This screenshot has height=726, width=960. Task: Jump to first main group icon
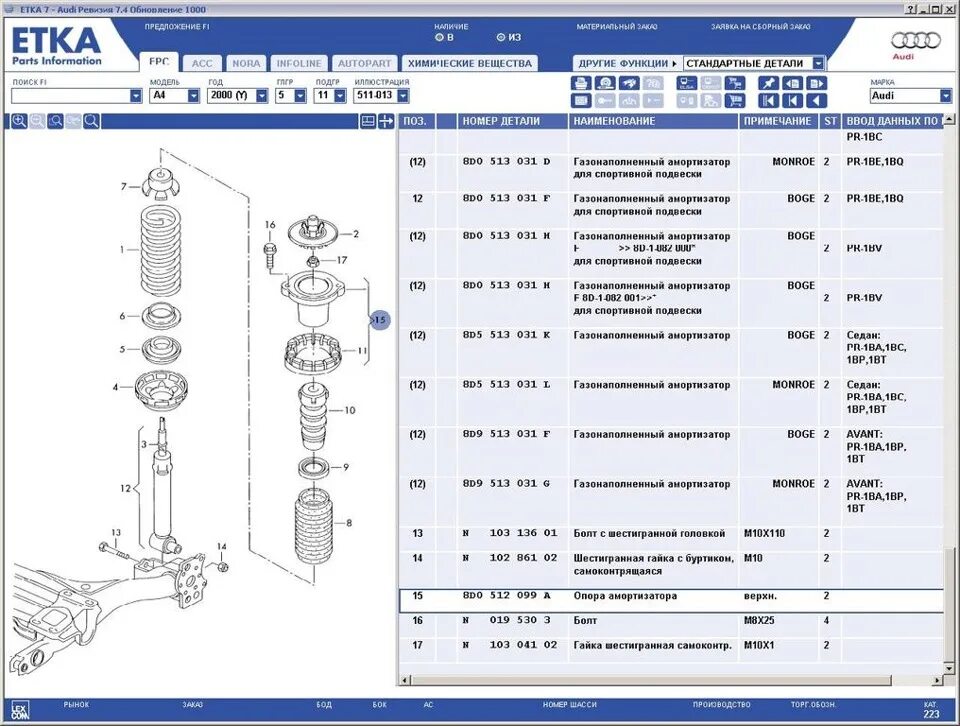(x=768, y=100)
